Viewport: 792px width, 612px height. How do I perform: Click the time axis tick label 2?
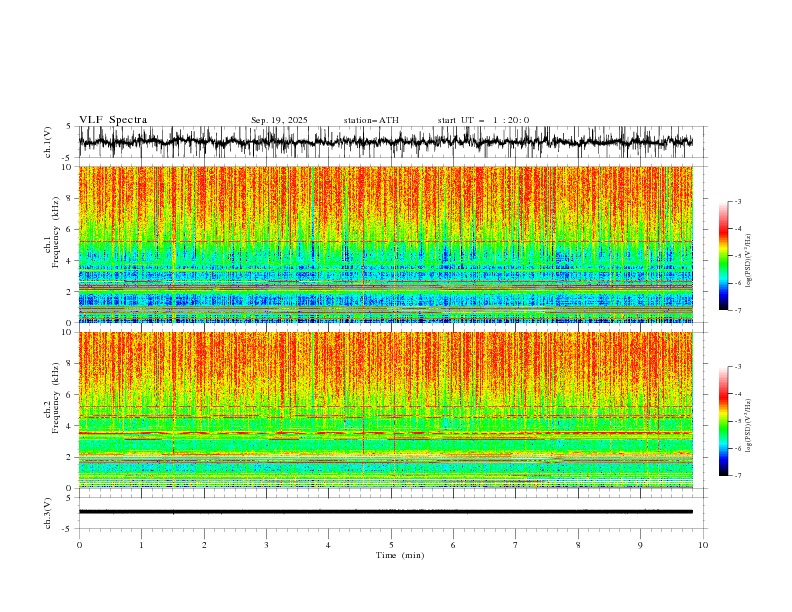pos(204,545)
